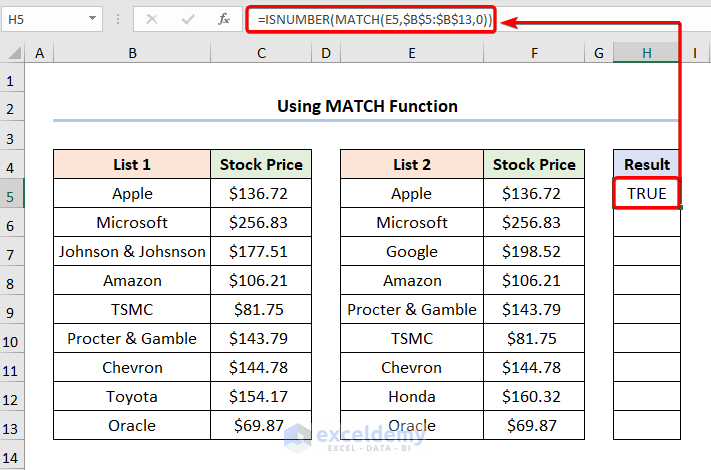
Task: Expand the Name Box dropdown arrow
Action: click(x=93, y=18)
